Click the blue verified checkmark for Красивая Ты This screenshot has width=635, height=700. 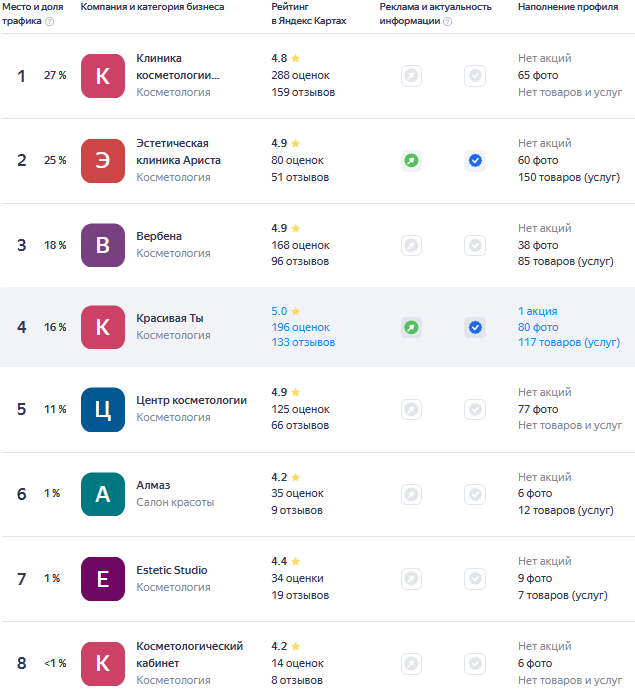tap(475, 327)
